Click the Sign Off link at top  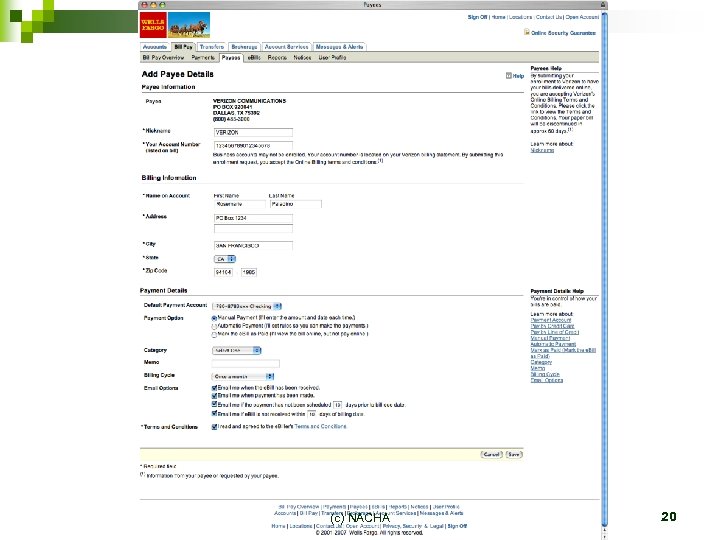tap(477, 17)
